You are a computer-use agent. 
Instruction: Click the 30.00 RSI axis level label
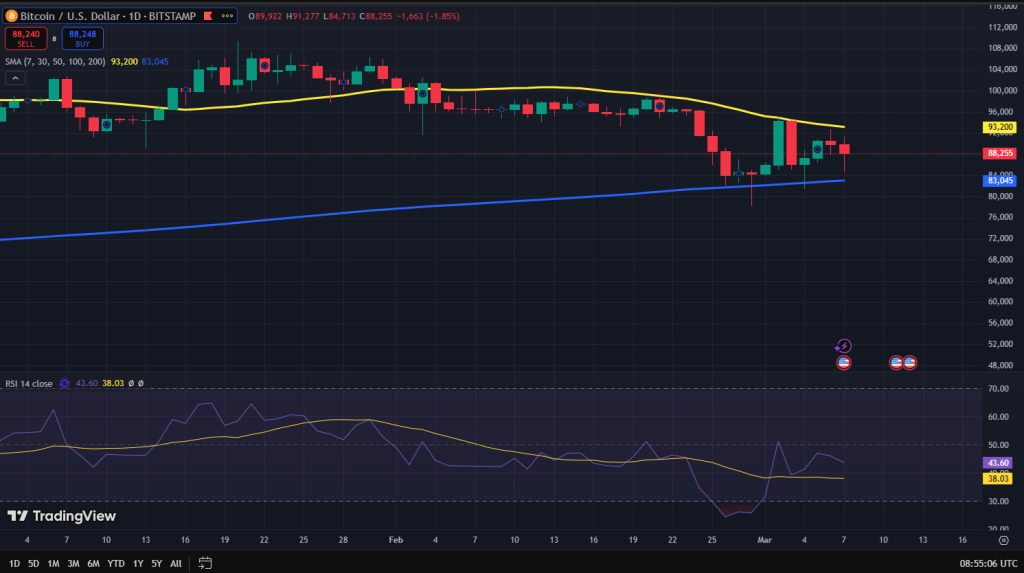pos(999,501)
